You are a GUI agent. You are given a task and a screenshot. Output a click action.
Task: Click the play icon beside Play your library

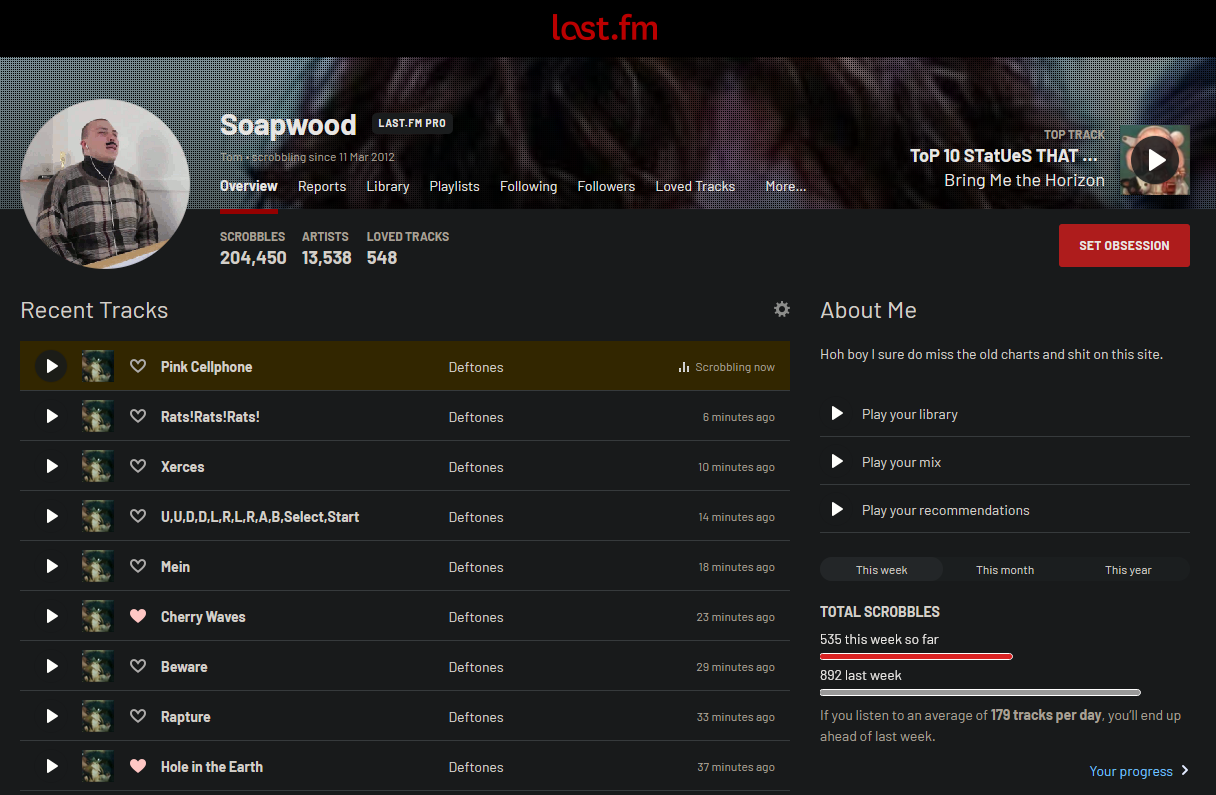pyautogui.click(x=837, y=414)
